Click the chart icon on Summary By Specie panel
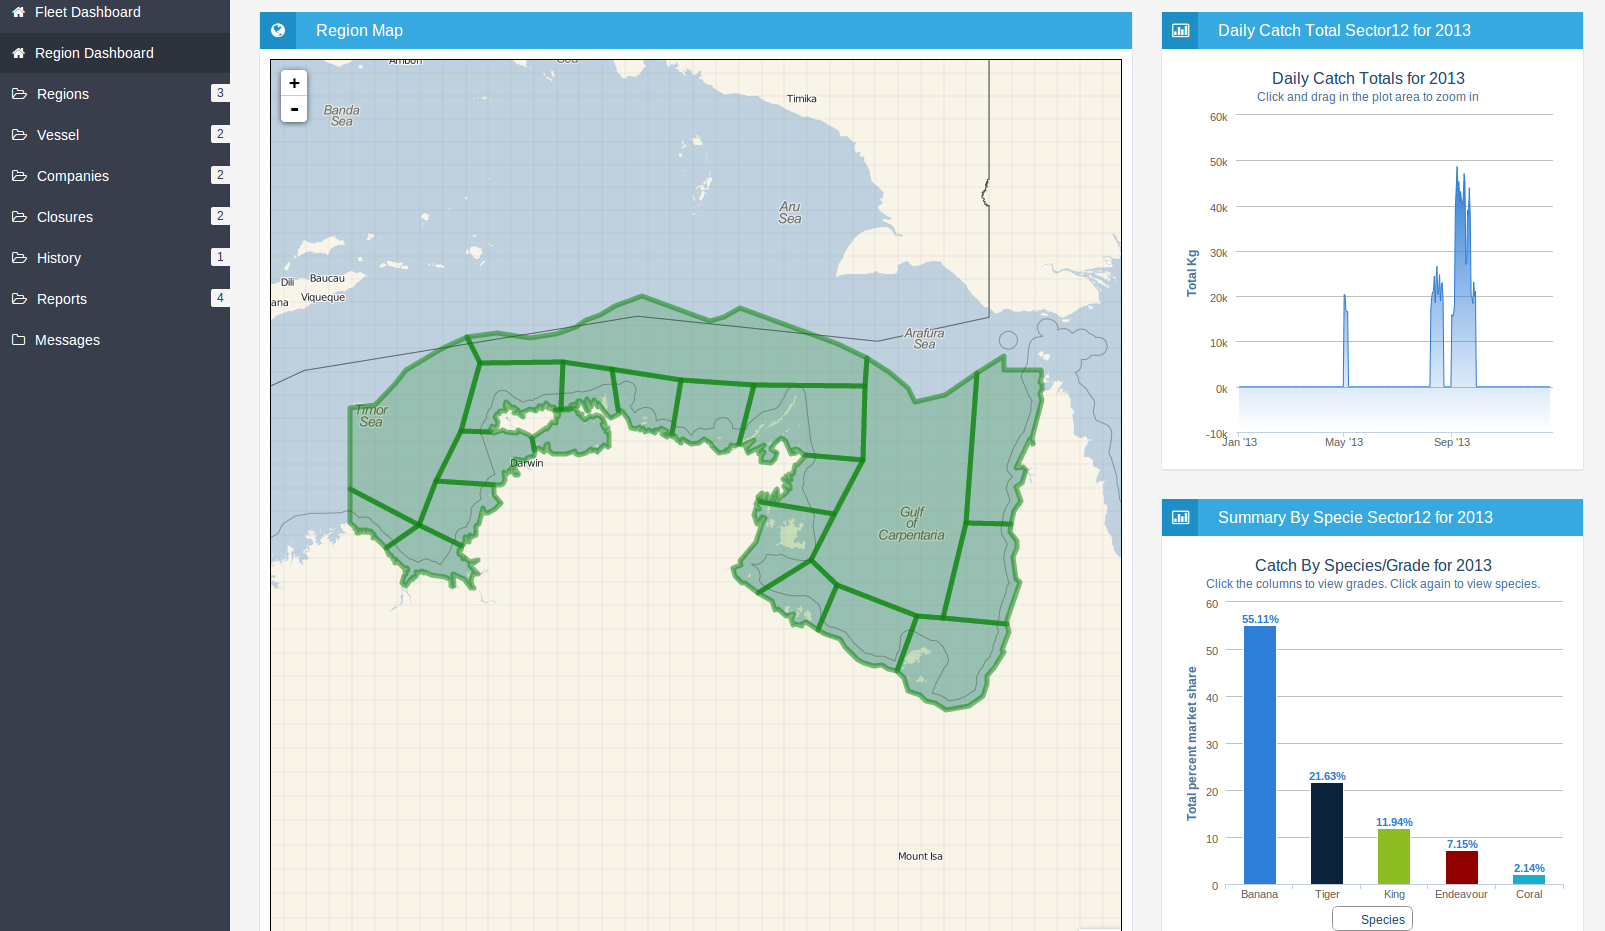This screenshot has width=1605, height=931. (1180, 517)
